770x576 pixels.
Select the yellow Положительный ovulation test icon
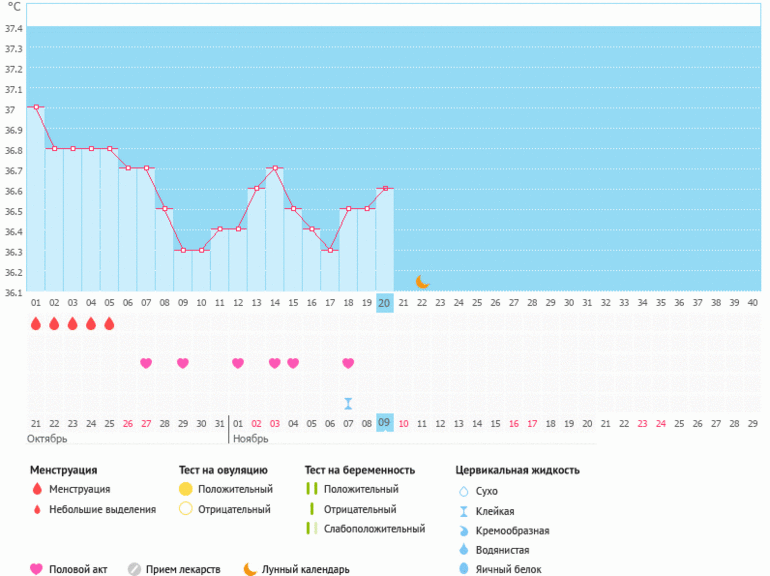tap(185, 489)
